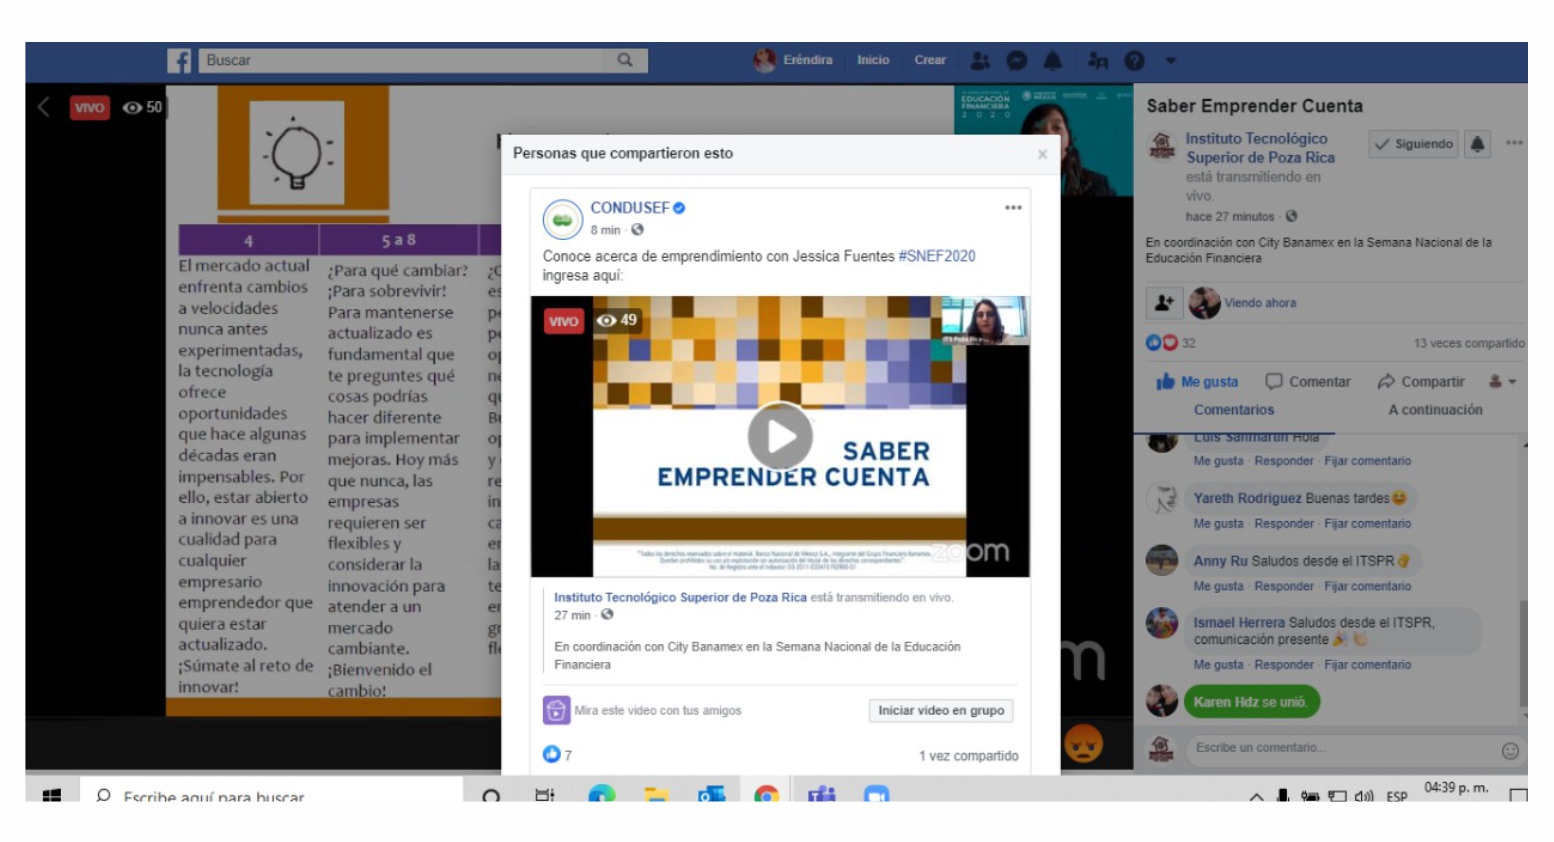Switch to the A continuación tab
Image resolution: width=1554 pixels, height=842 pixels.
tap(1434, 410)
